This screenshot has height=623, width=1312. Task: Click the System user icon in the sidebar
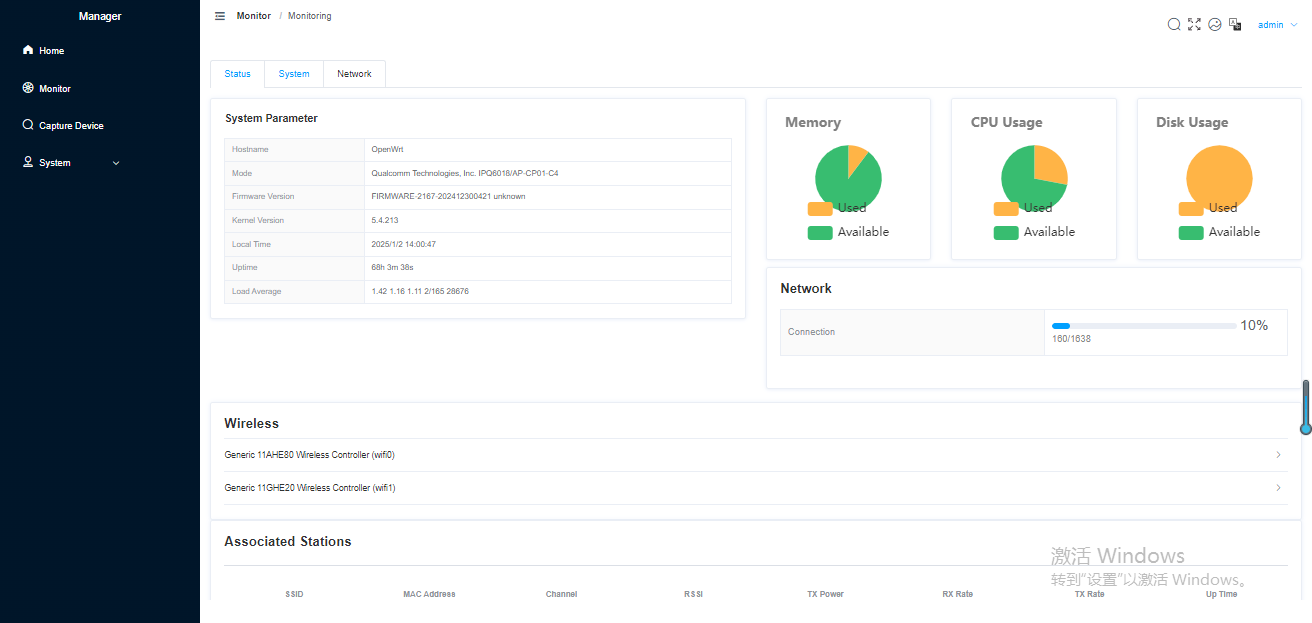28,162
